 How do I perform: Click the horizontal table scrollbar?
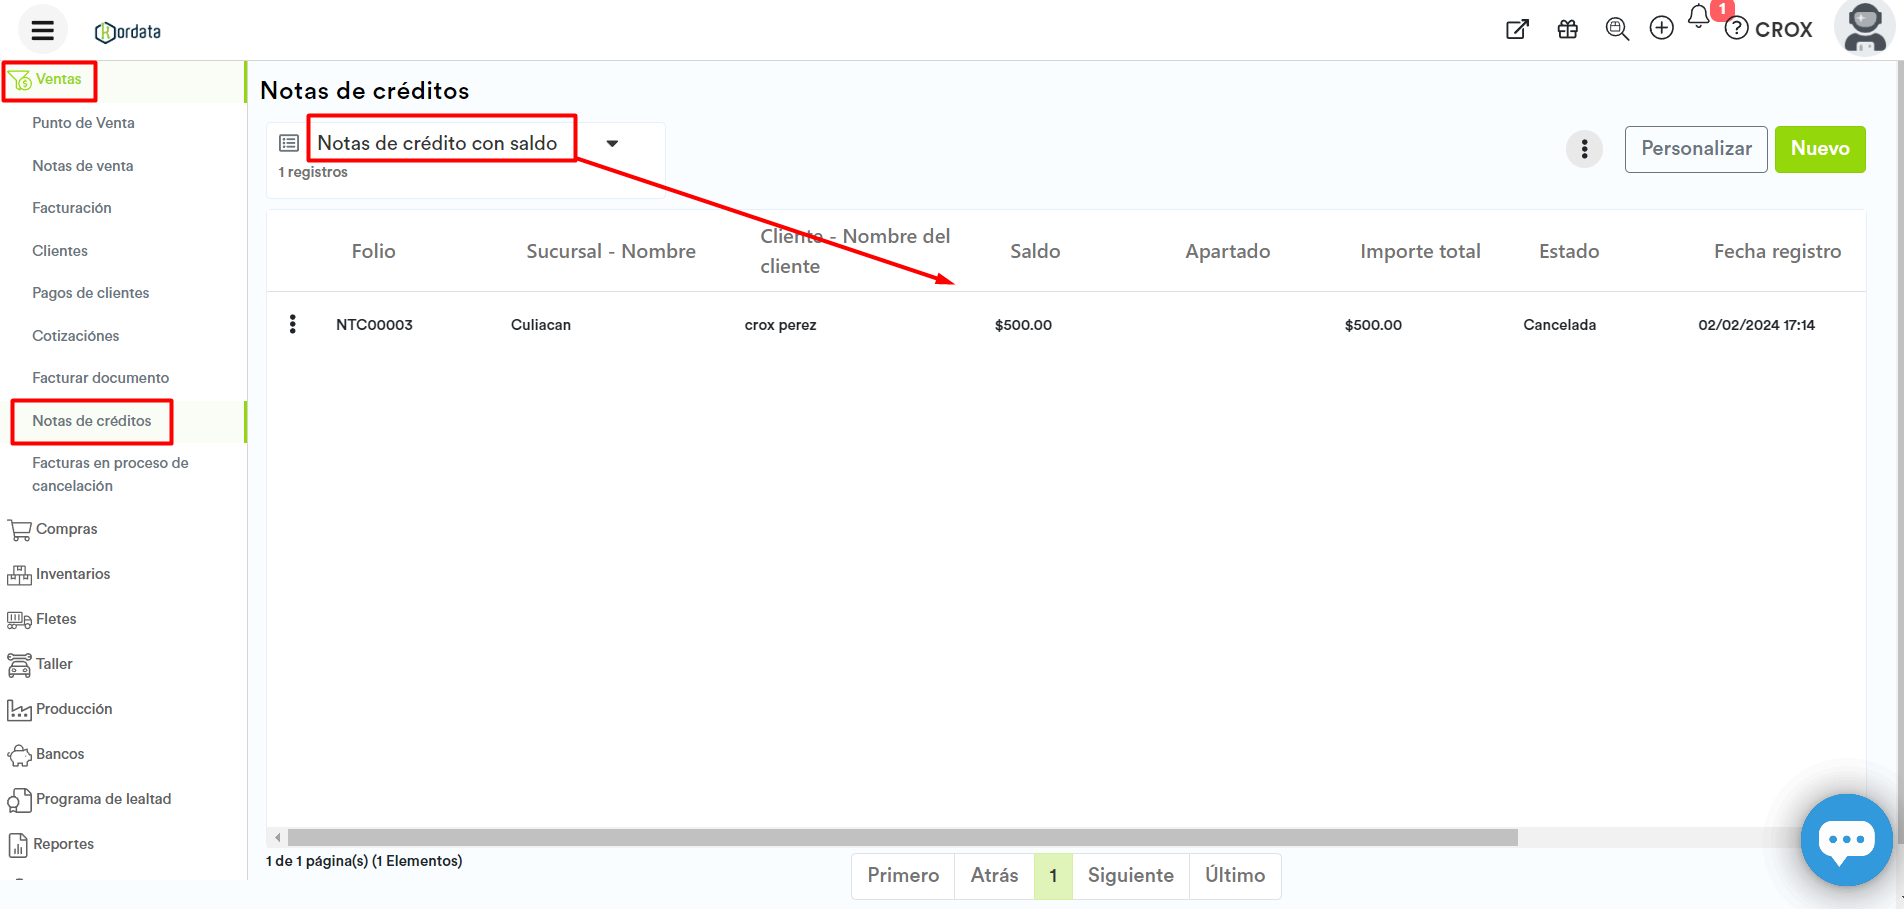point(900,837)
